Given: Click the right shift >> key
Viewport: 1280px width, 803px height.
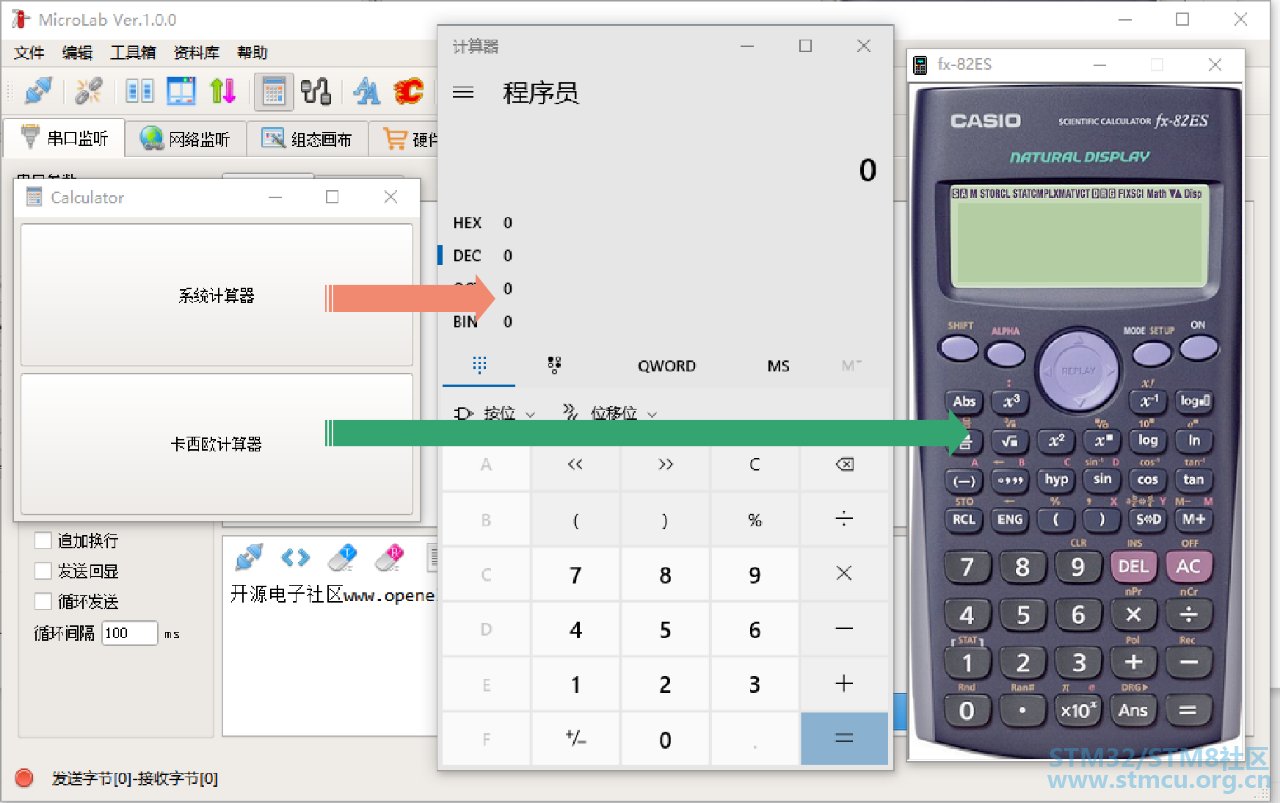Looking at the screenshot, I should coord(665,464).
